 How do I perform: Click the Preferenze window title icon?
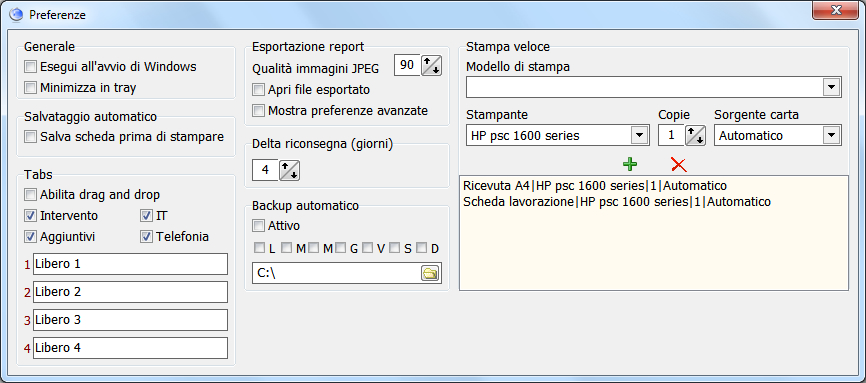click(17, 14)
